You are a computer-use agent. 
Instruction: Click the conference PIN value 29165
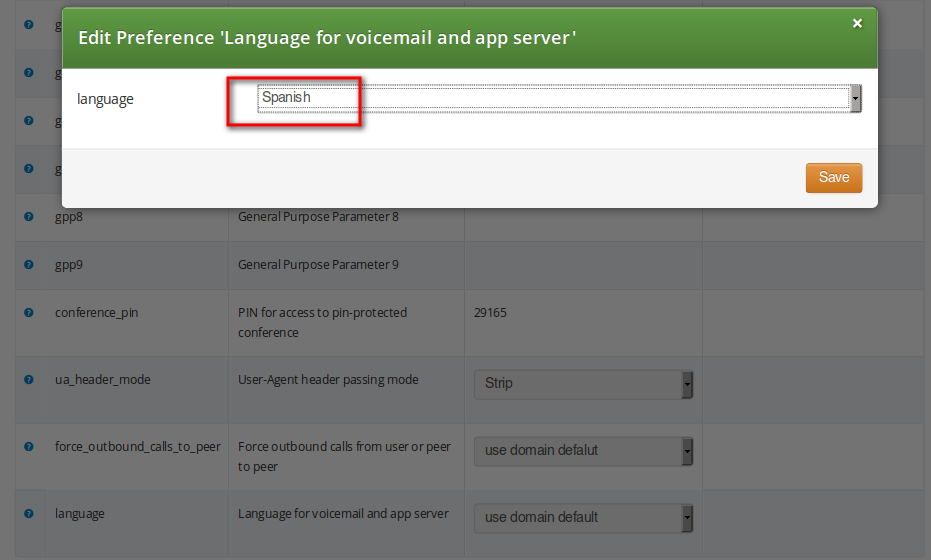coord(490,313)
